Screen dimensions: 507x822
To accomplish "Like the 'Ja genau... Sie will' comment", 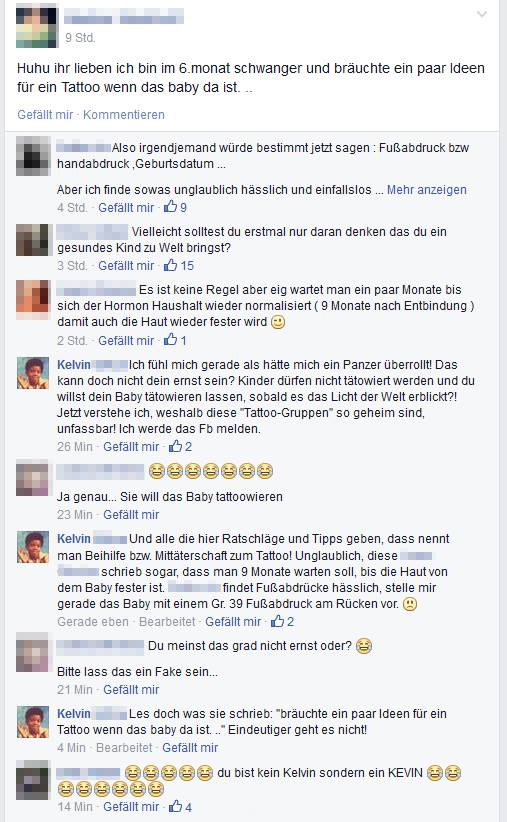I will 131,515.
